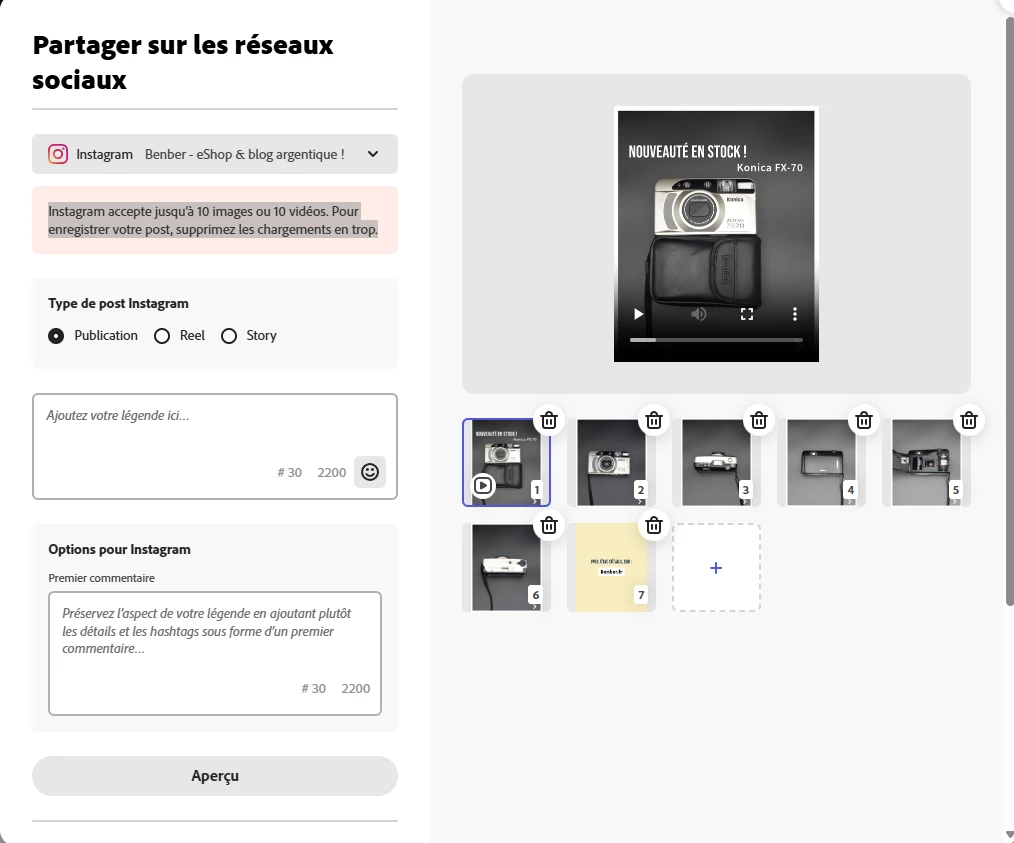This screenshot has width=1014, height=843.
Task: Open the emoji picker in caption box
Action: 370,472
